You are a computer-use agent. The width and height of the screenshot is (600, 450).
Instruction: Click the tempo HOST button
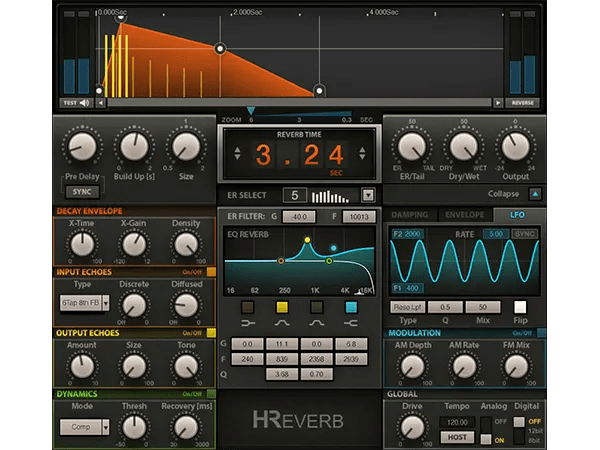[x=457, y=437]
